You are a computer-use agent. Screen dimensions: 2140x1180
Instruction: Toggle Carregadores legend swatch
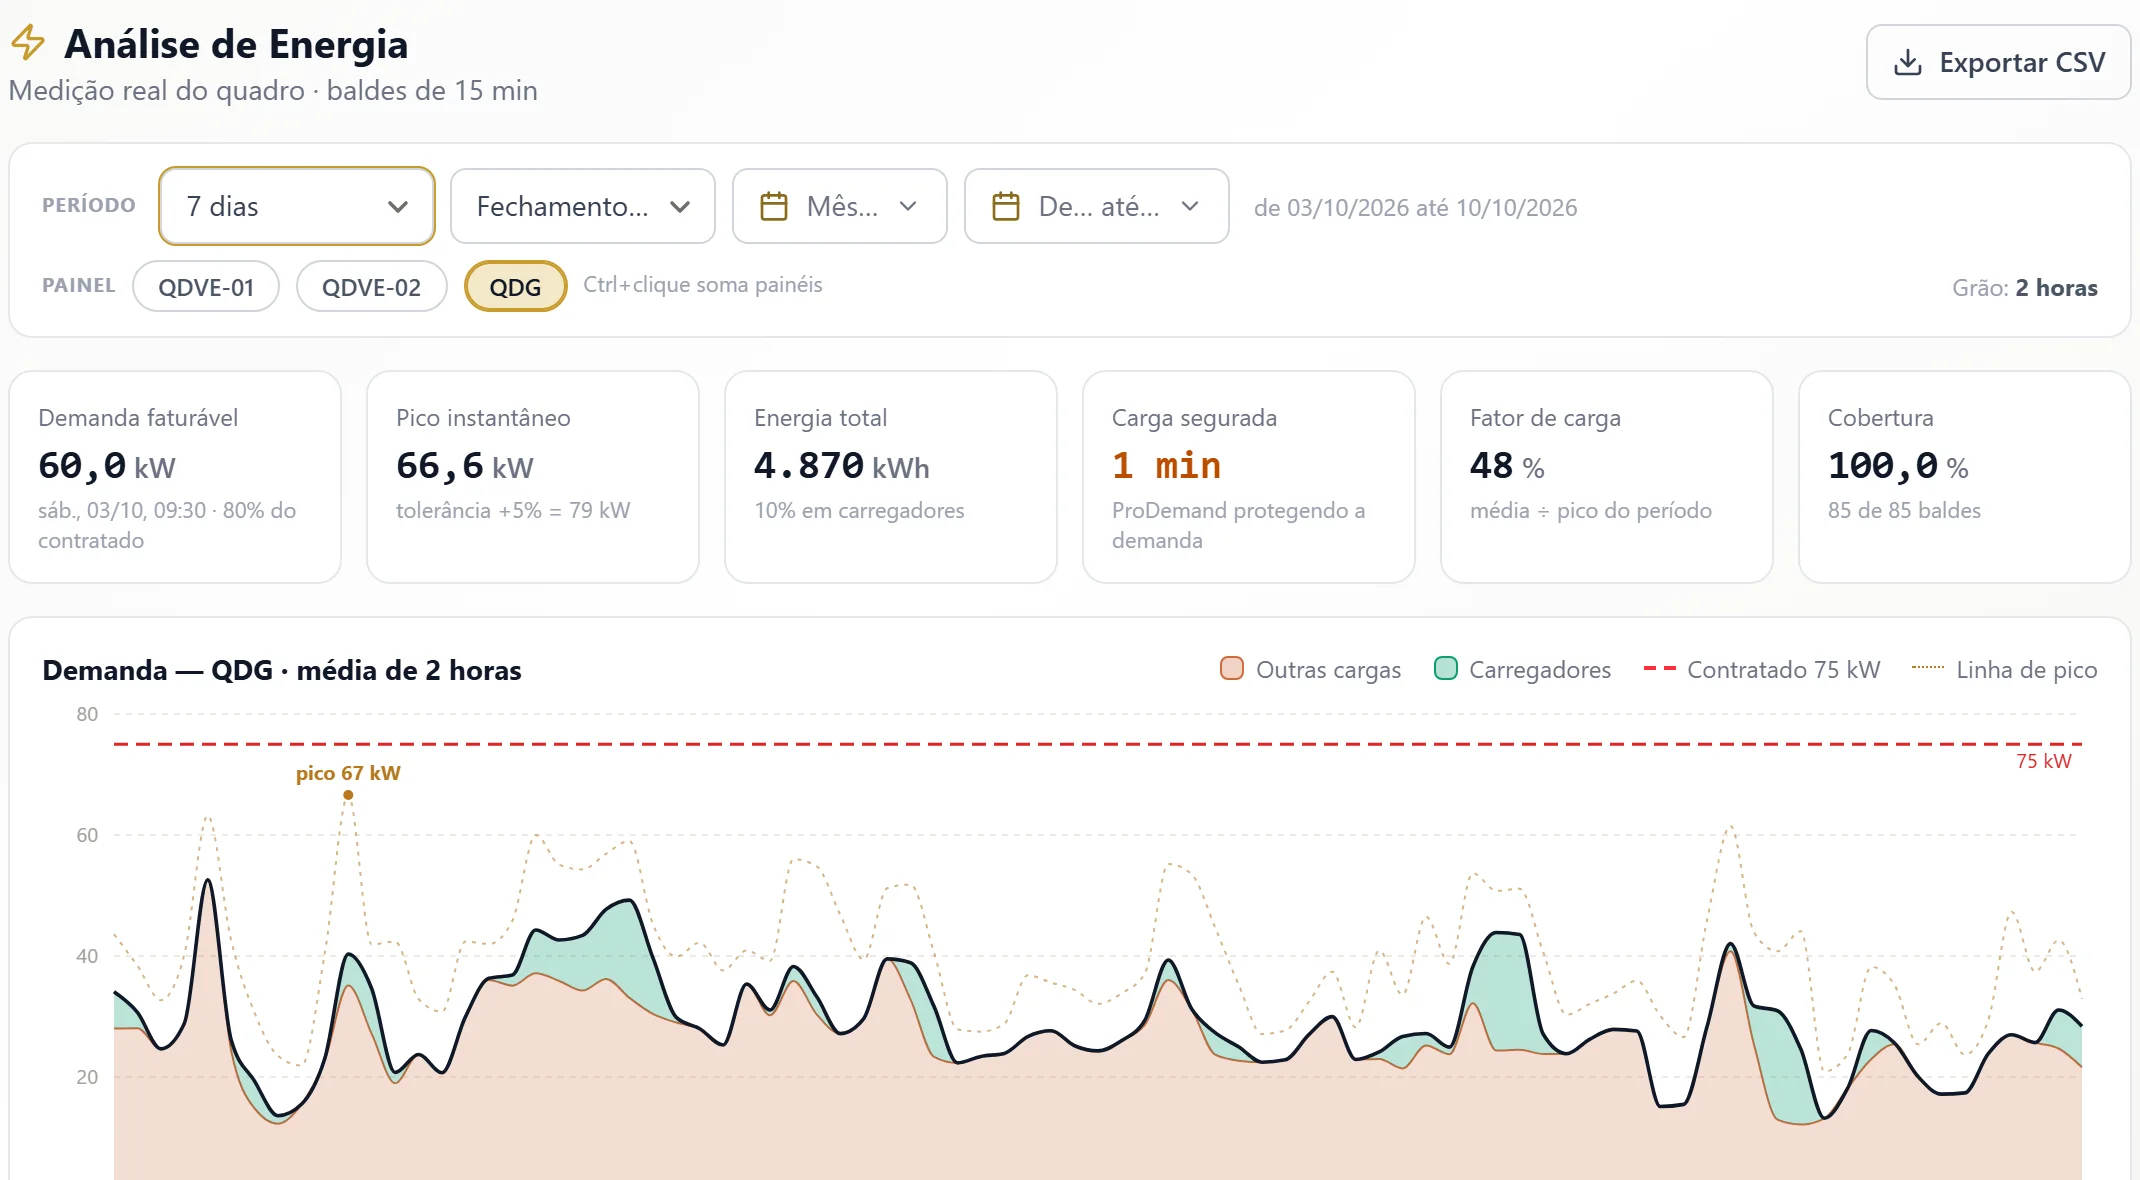click(1445, 668)
